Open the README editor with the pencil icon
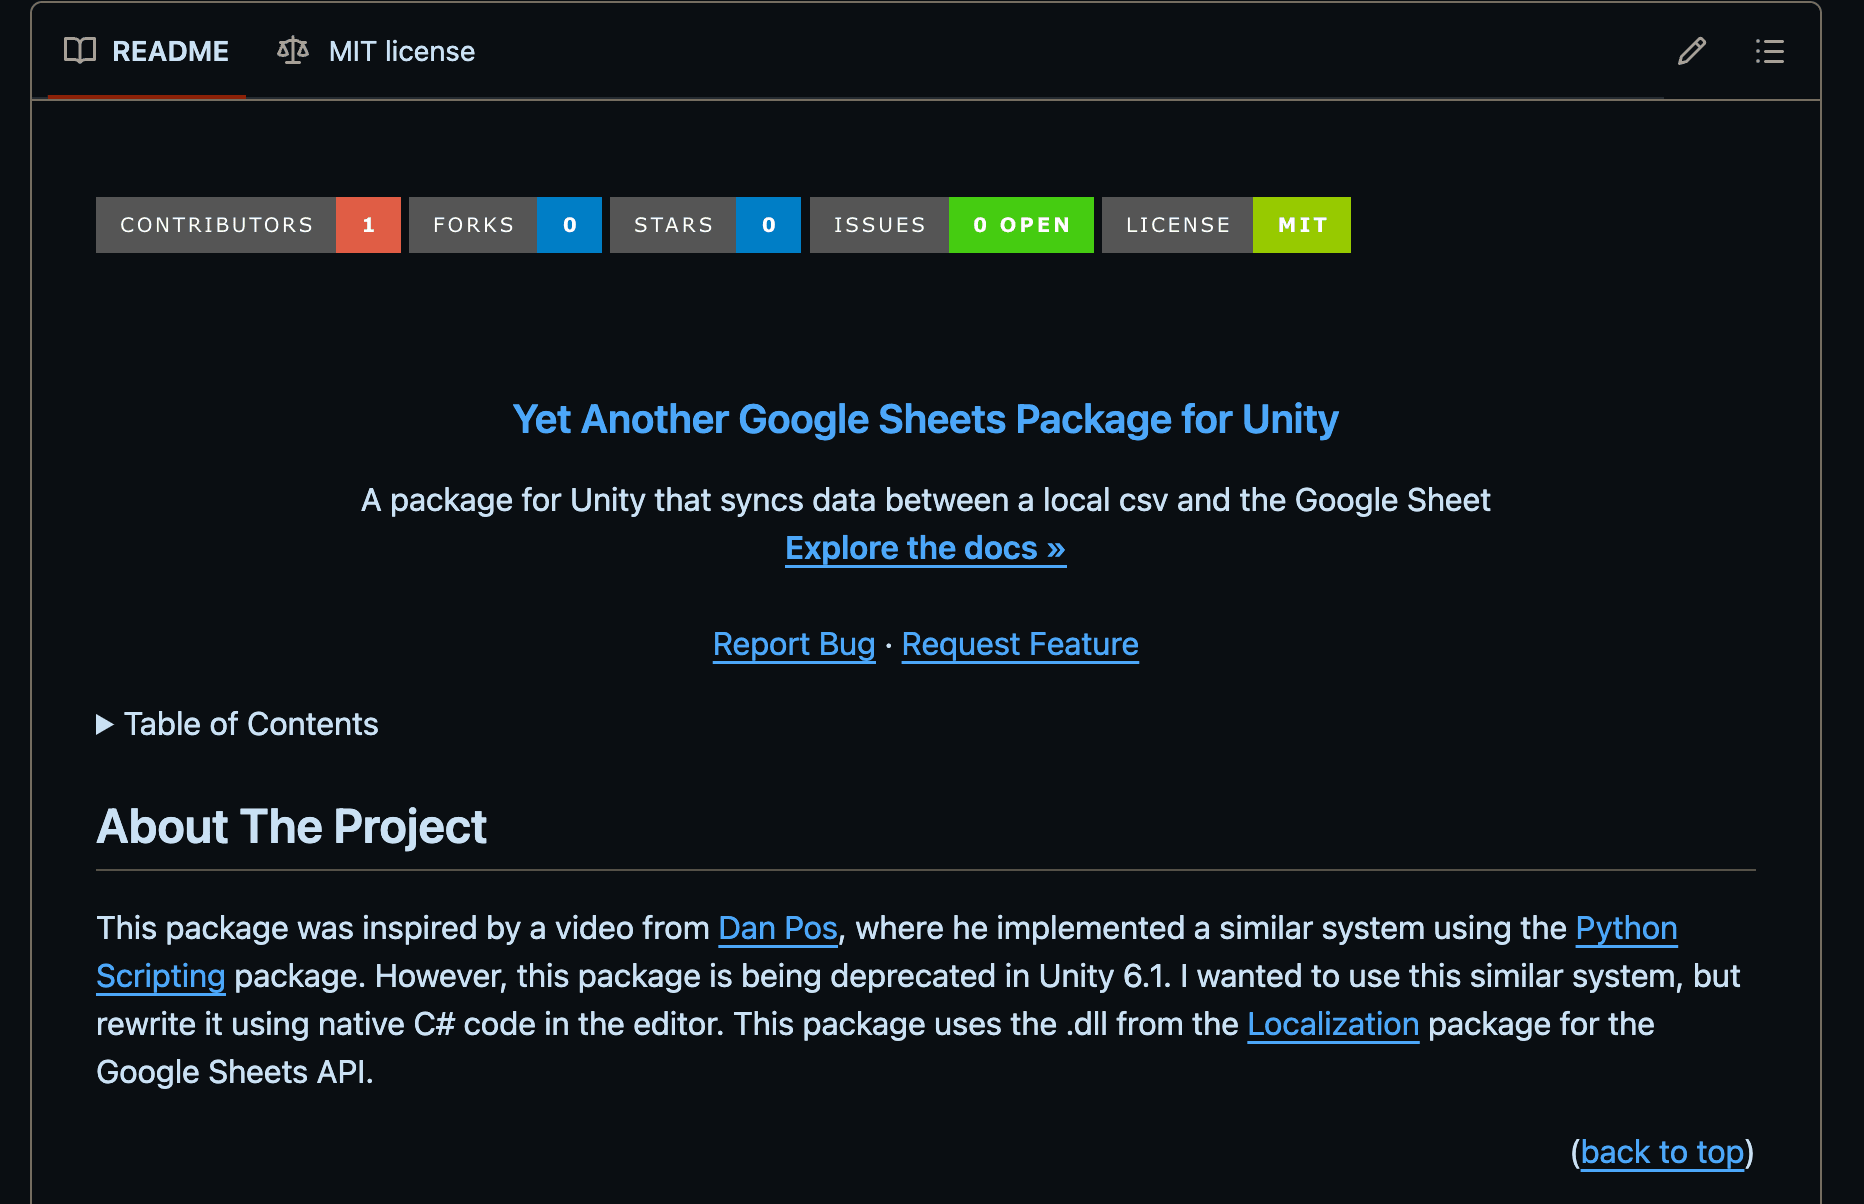Viewport: 1864px width, 1204px height. pos(1691,51)
